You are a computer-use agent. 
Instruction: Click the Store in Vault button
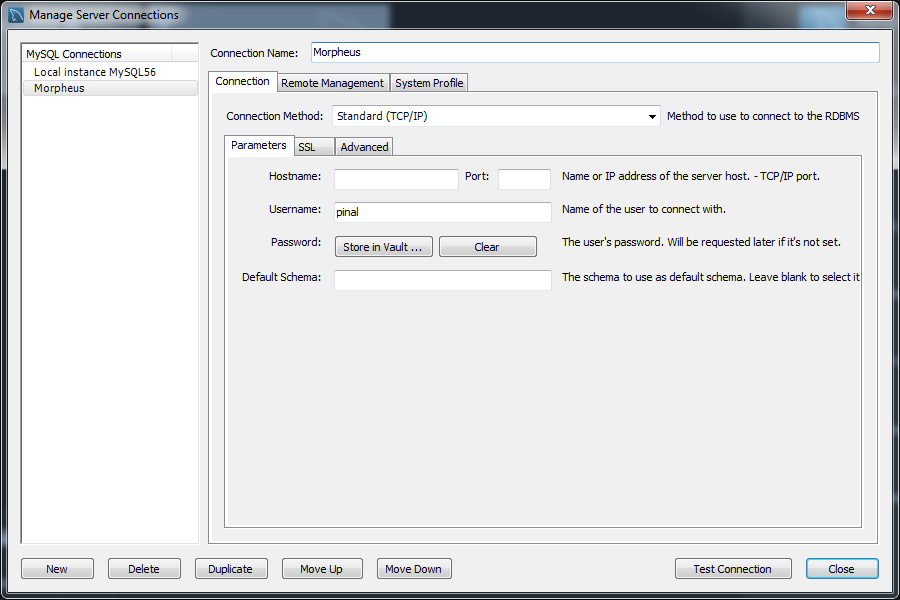click(x=383, y=247)
